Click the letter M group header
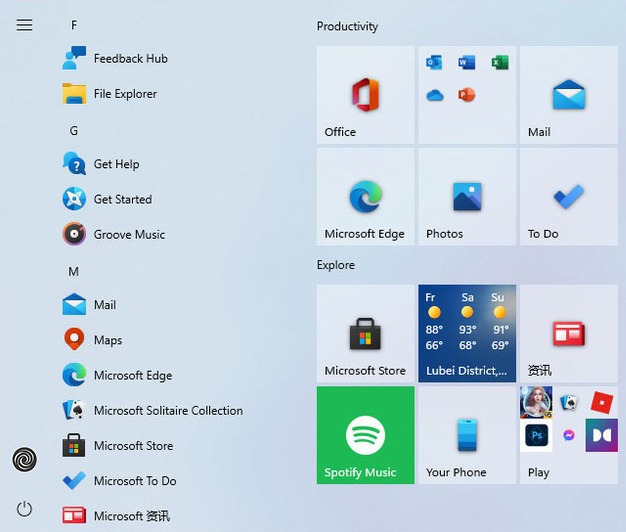This screenshot has width=626, height=532. [73, 272]
